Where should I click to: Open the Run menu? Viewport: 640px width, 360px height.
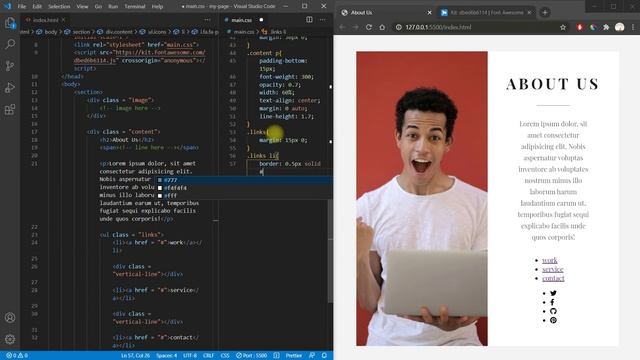point(113,7)
